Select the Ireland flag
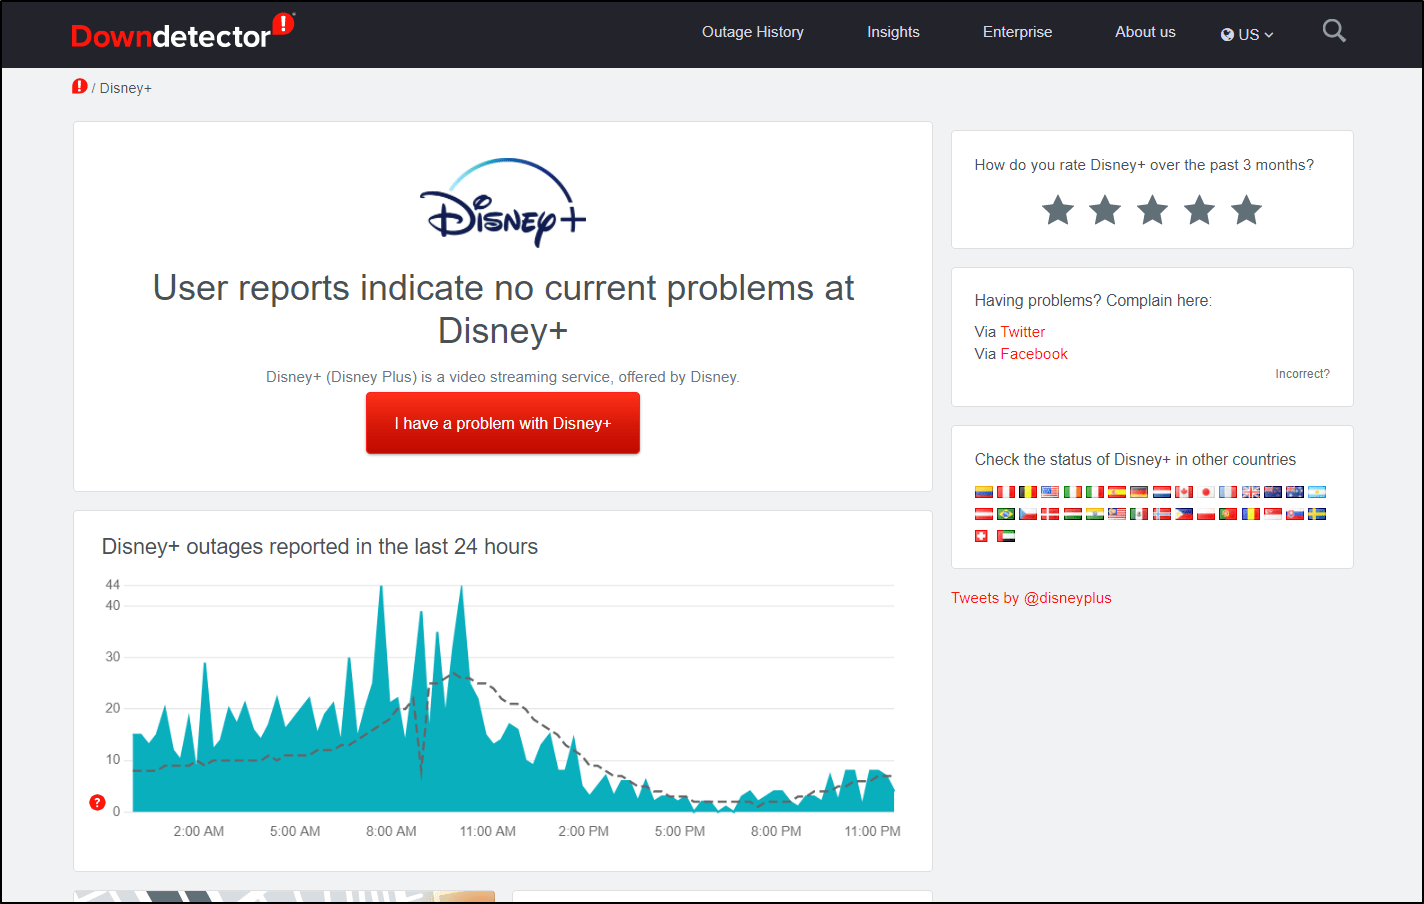This screenshot has width=1424, height=904. 1073,492
